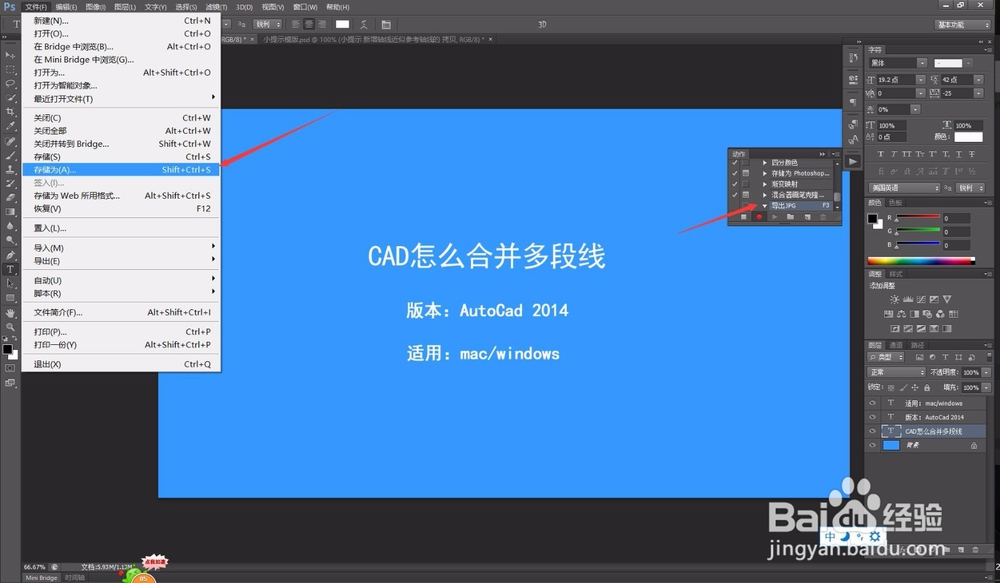1000x583 pixels.
Task: Toggle the Character panel folder icon in options bar
Action: (386, 24)
